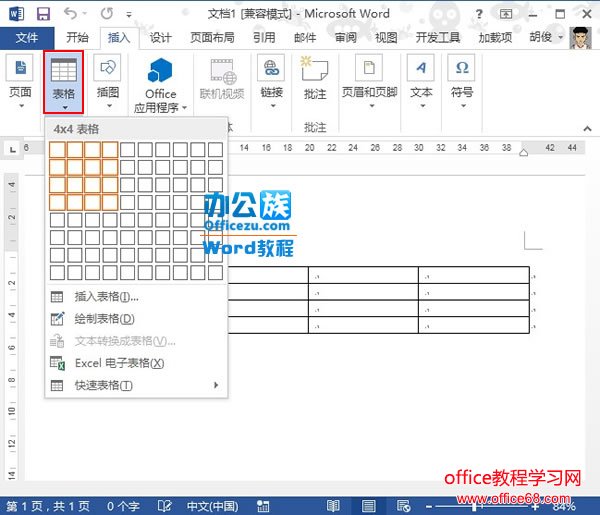600x515 pixels.
Task: Open Word Help with the question mark
Action: 479,14
